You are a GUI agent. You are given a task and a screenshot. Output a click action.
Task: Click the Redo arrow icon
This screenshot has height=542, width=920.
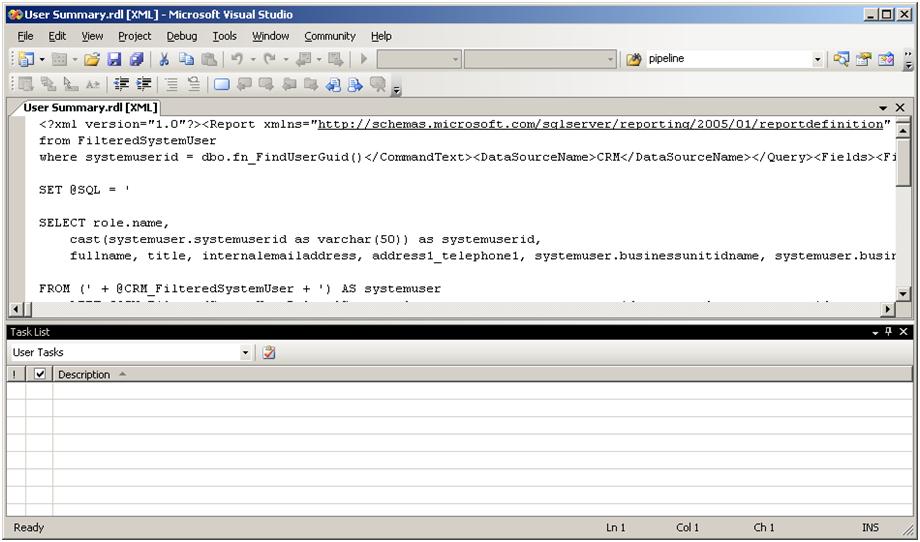pos(270,59)
